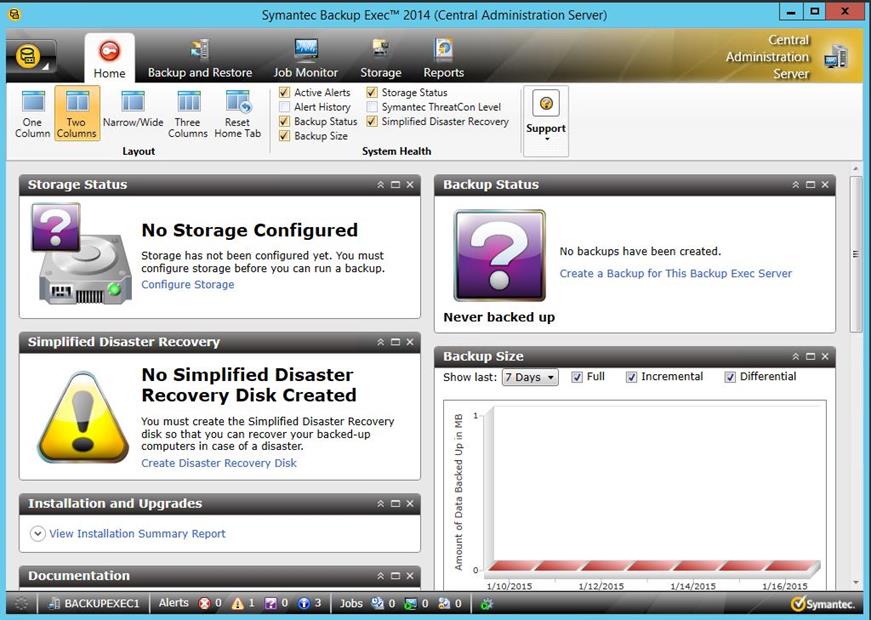Click Create Disaster Recovery Disk link

[x=219, y=463]
